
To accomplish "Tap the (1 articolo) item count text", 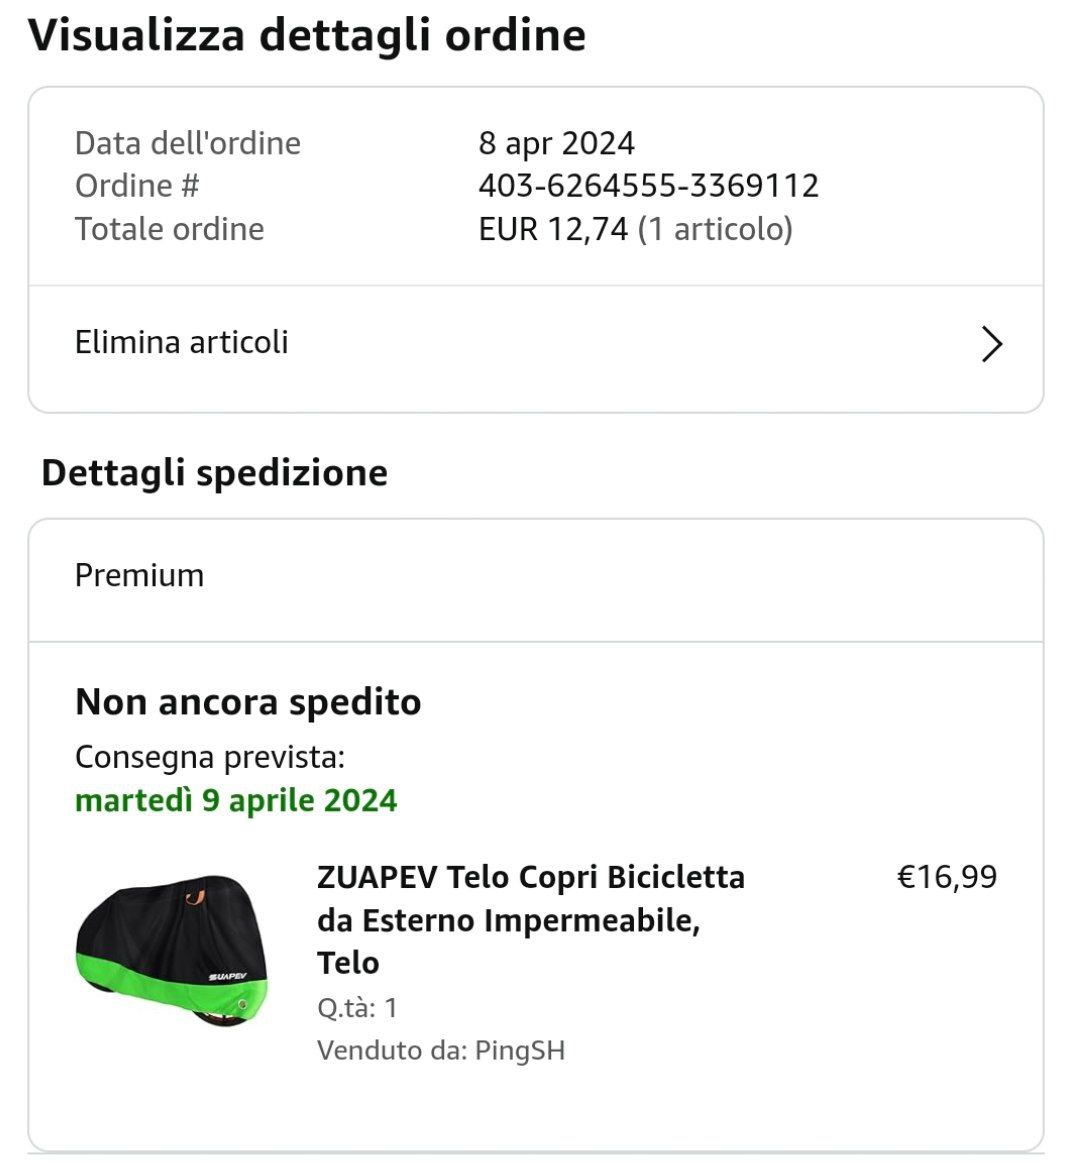I will (716, 229).
